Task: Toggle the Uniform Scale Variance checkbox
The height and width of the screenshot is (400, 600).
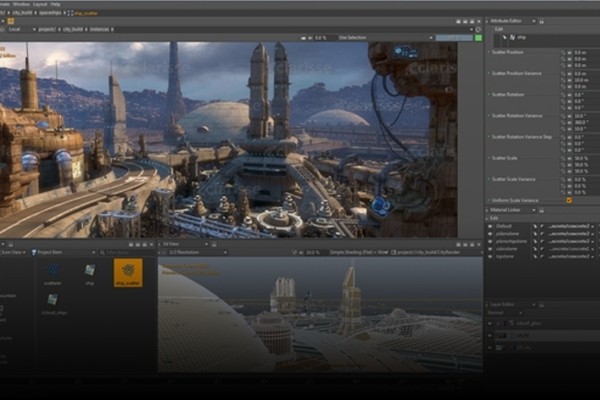Action: [569, 200]
